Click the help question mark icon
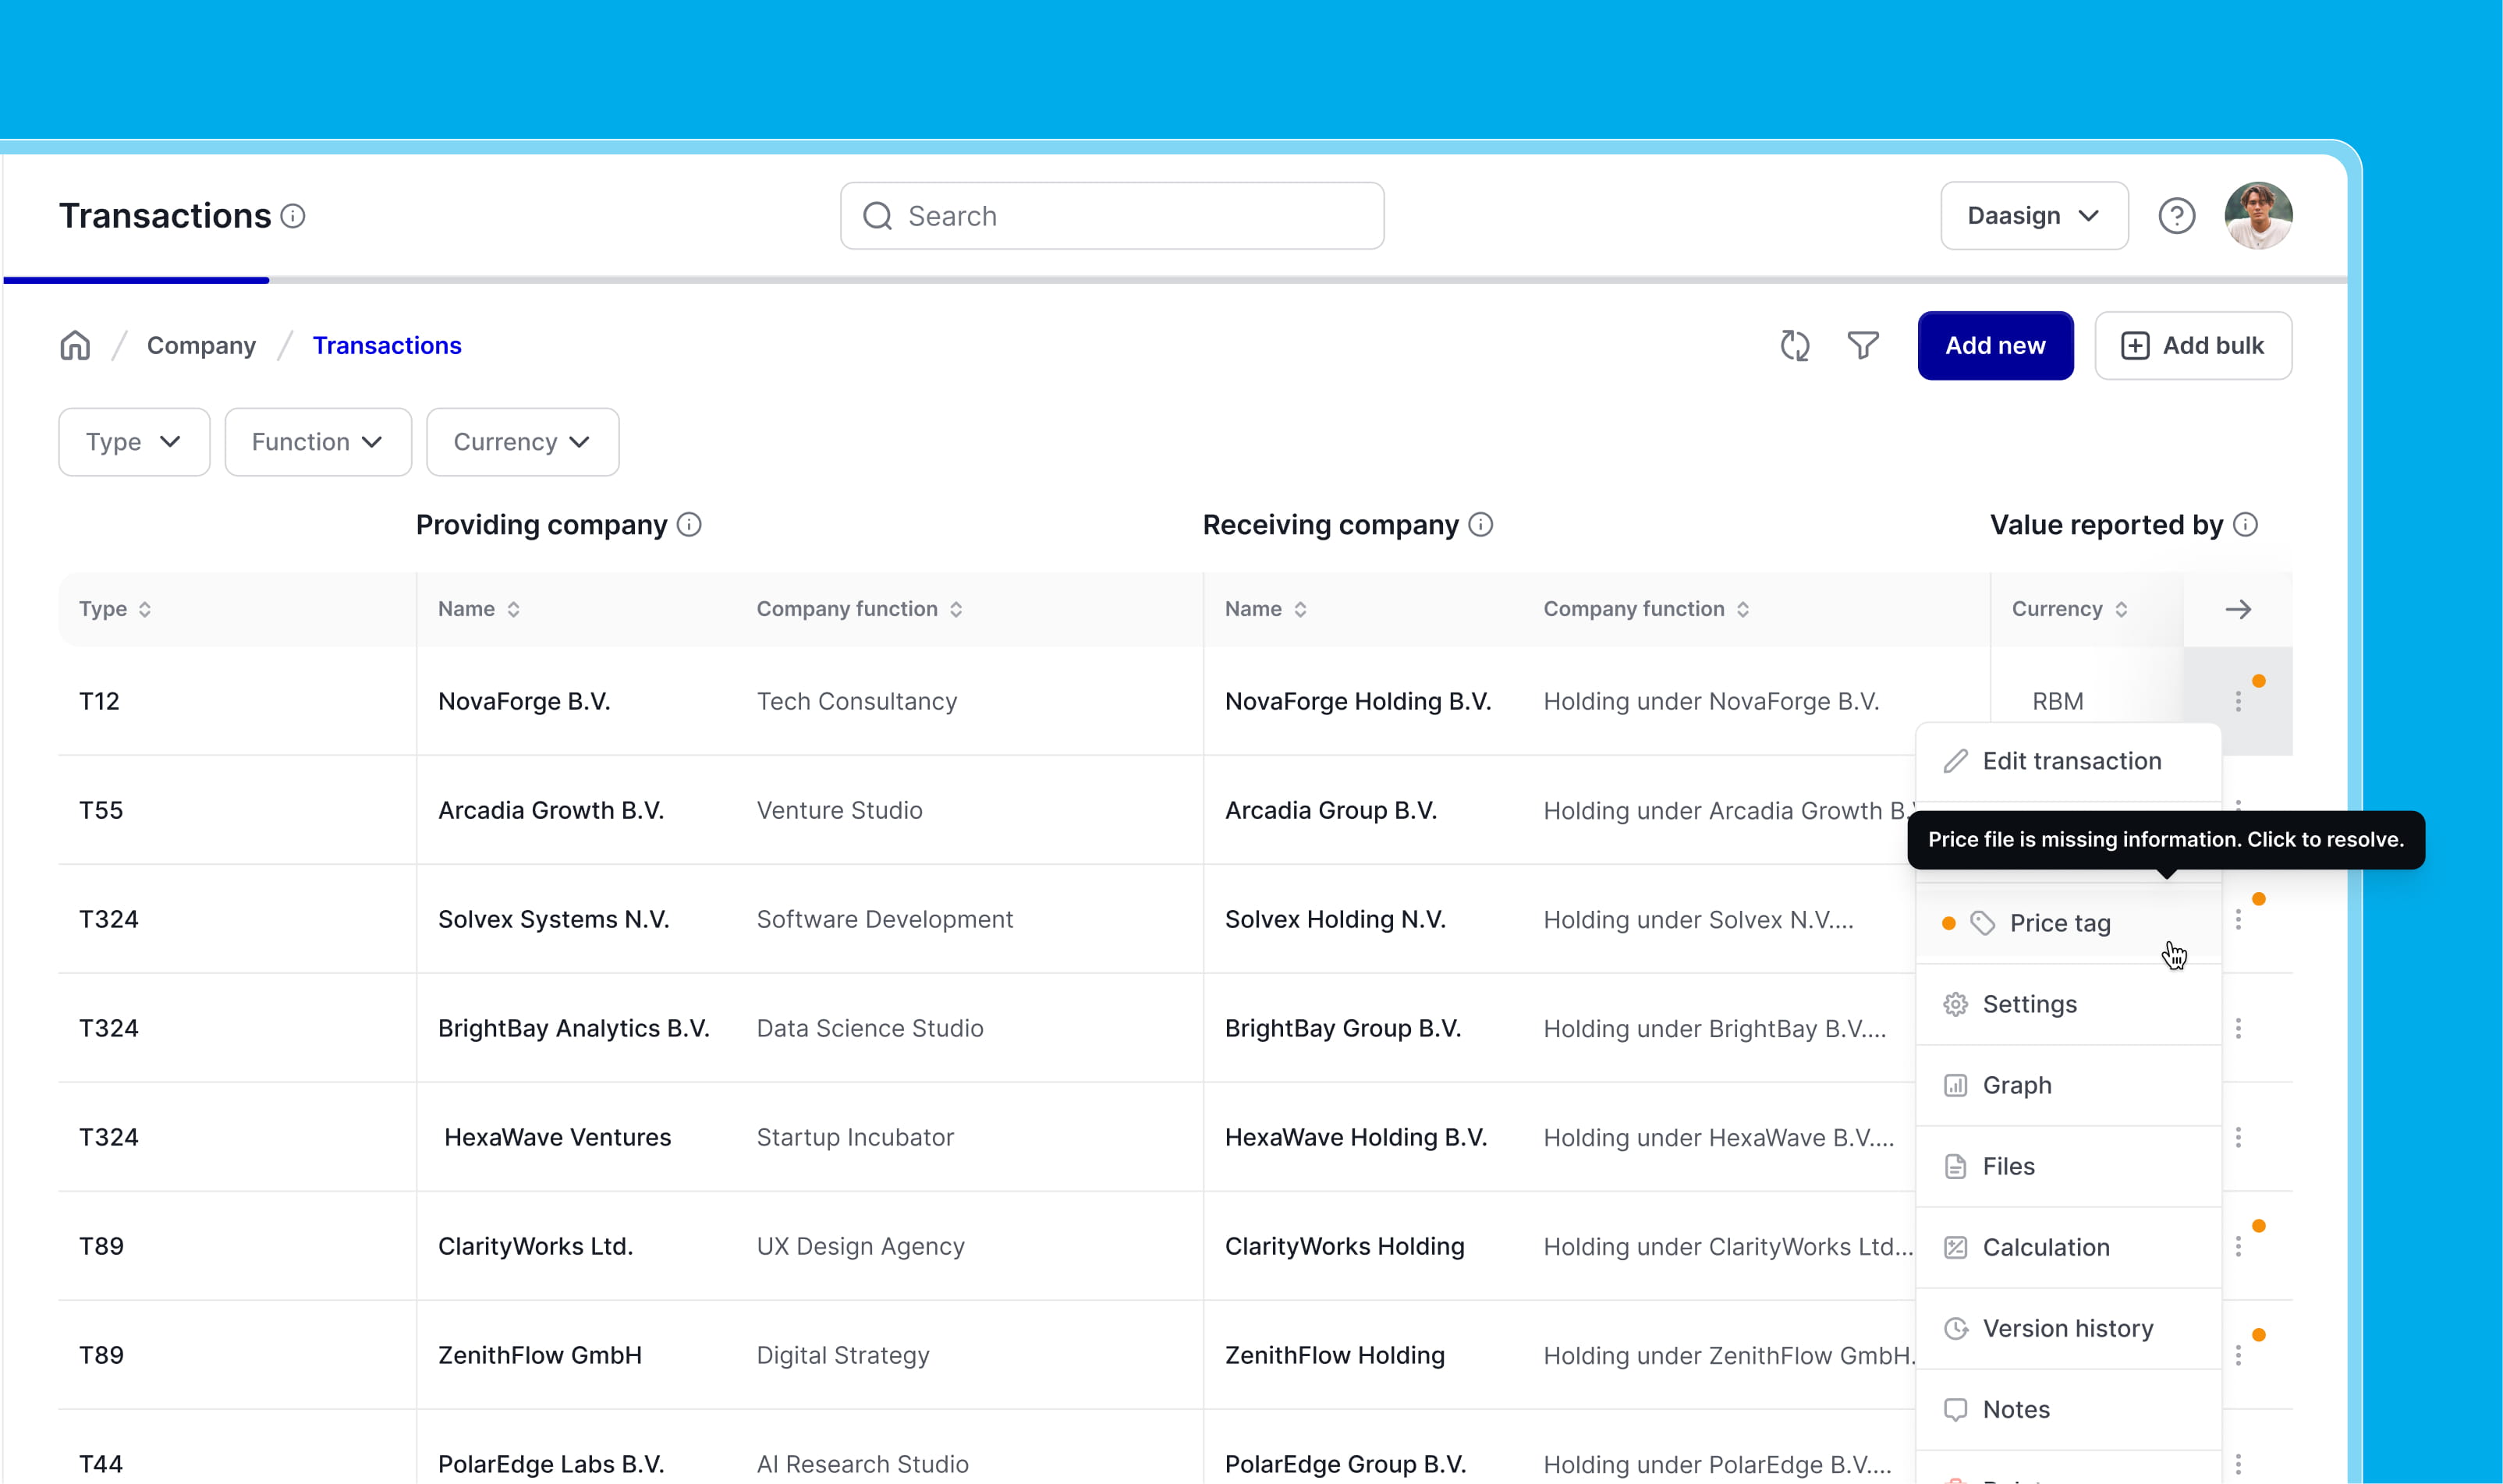The image size is (2503, 1484). [x=2176, y=216]
